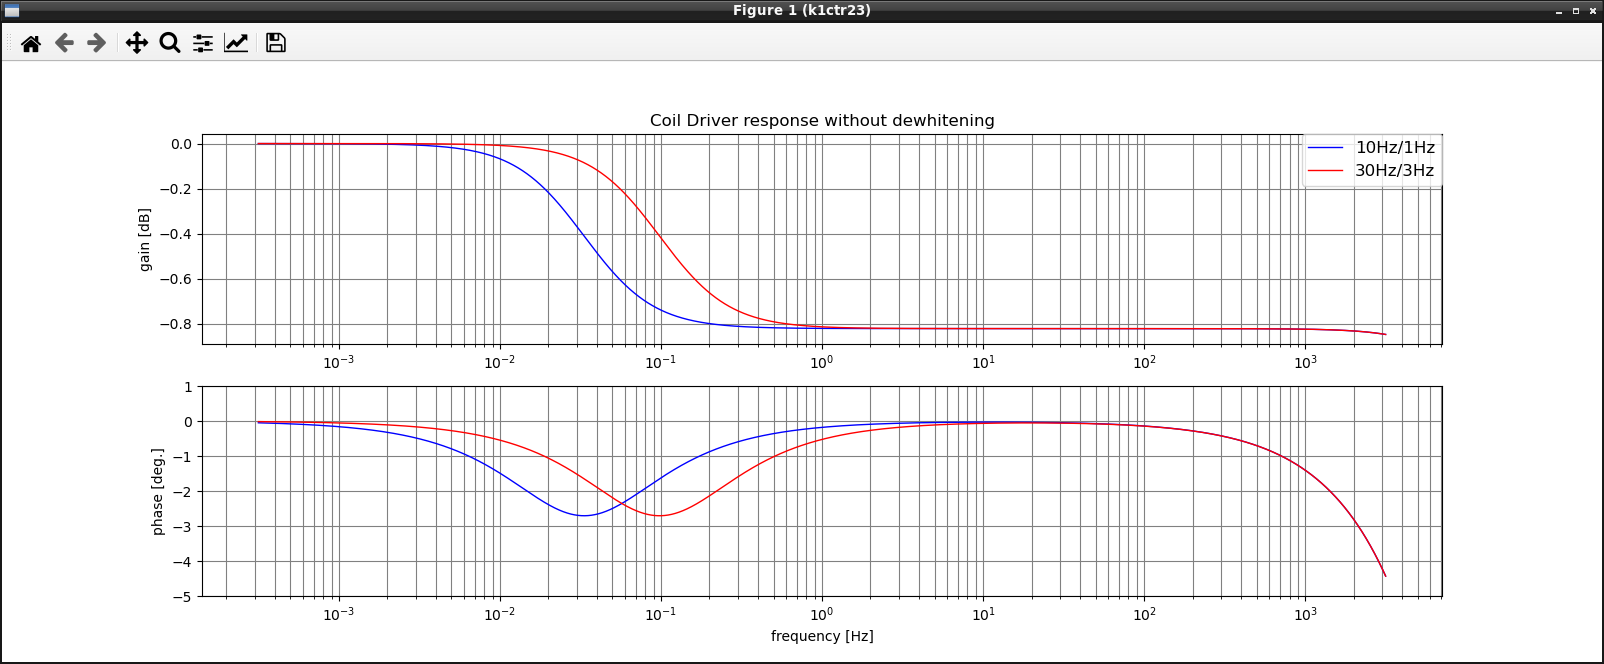This screenshot has height=664, width=1604.
Task: Click the blue line sample in the legend
Action: (1325, 148)
